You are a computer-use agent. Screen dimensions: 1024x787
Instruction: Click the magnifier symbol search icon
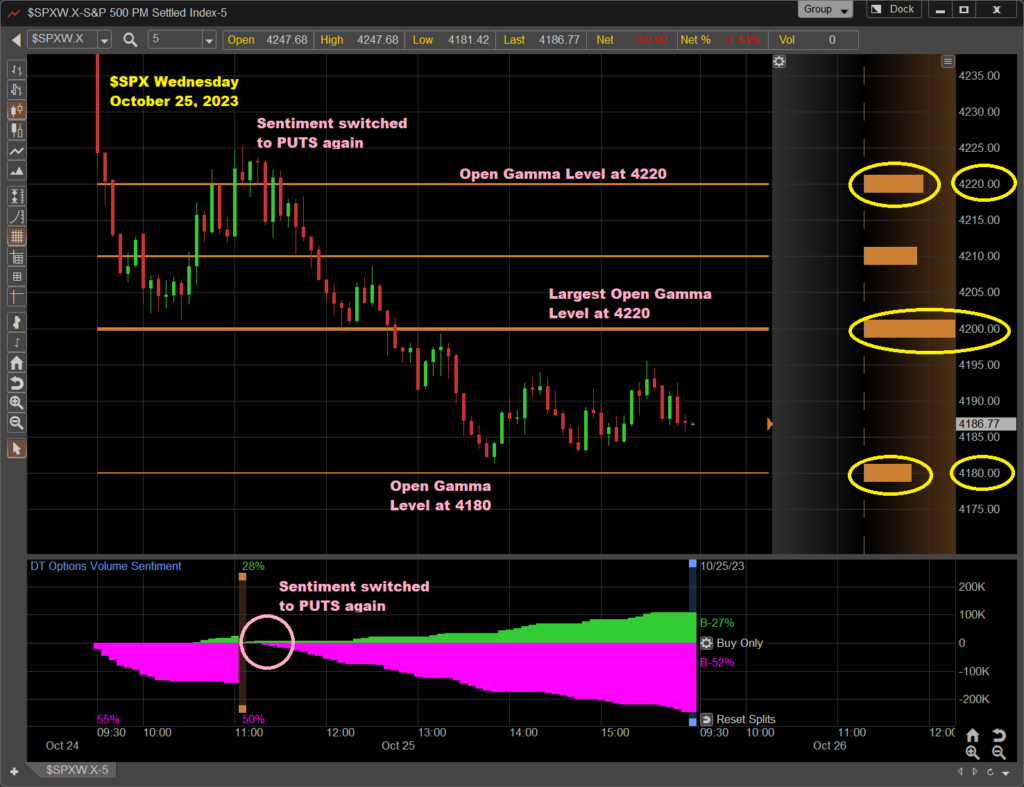tap(131, 40)
